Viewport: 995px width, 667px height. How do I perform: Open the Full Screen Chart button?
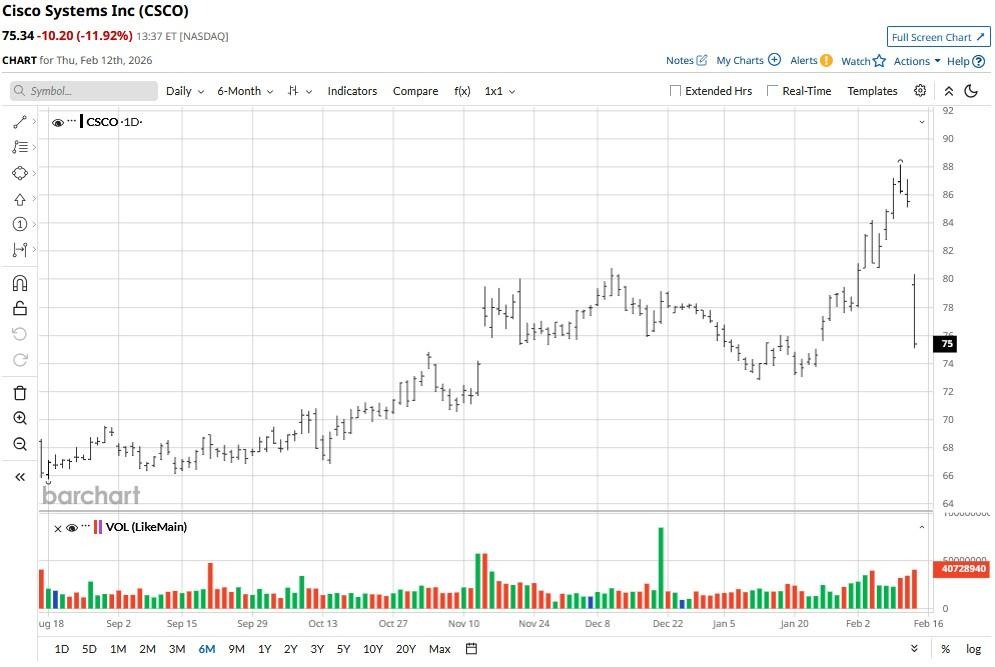(x=938, y=37)
